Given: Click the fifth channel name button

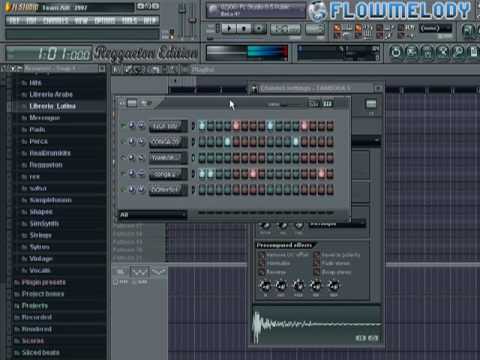Looking at the screenshot, I should pos(168,190).
